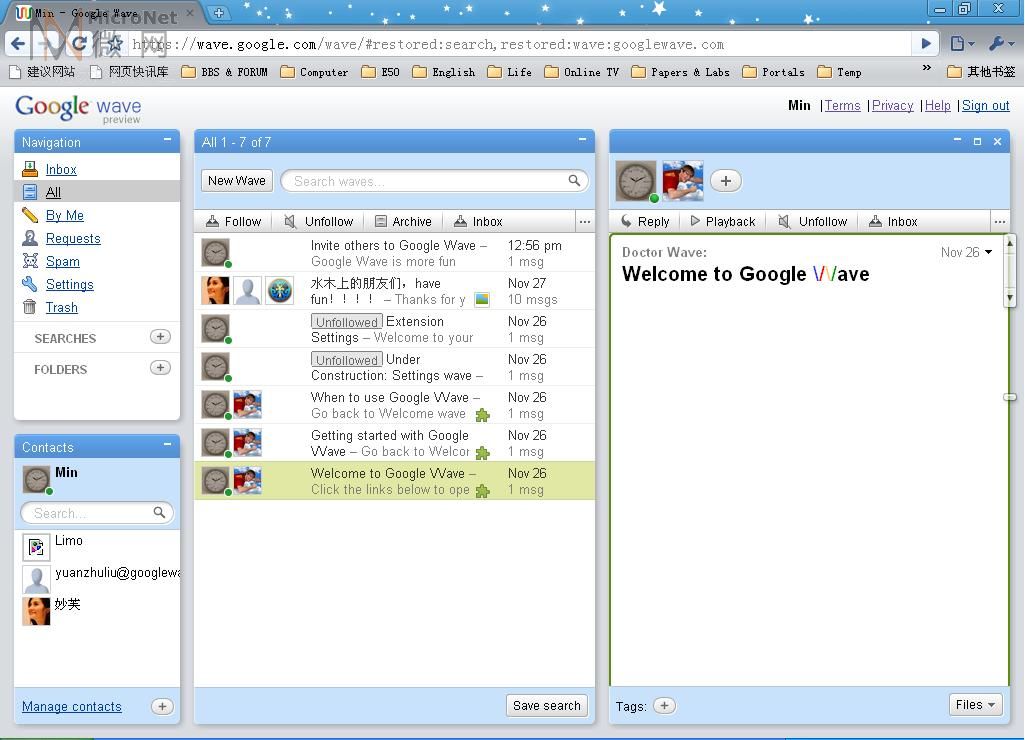Open the Trash navigation link
Screen dimensions: 1025x740
click(x=61, y=307)
